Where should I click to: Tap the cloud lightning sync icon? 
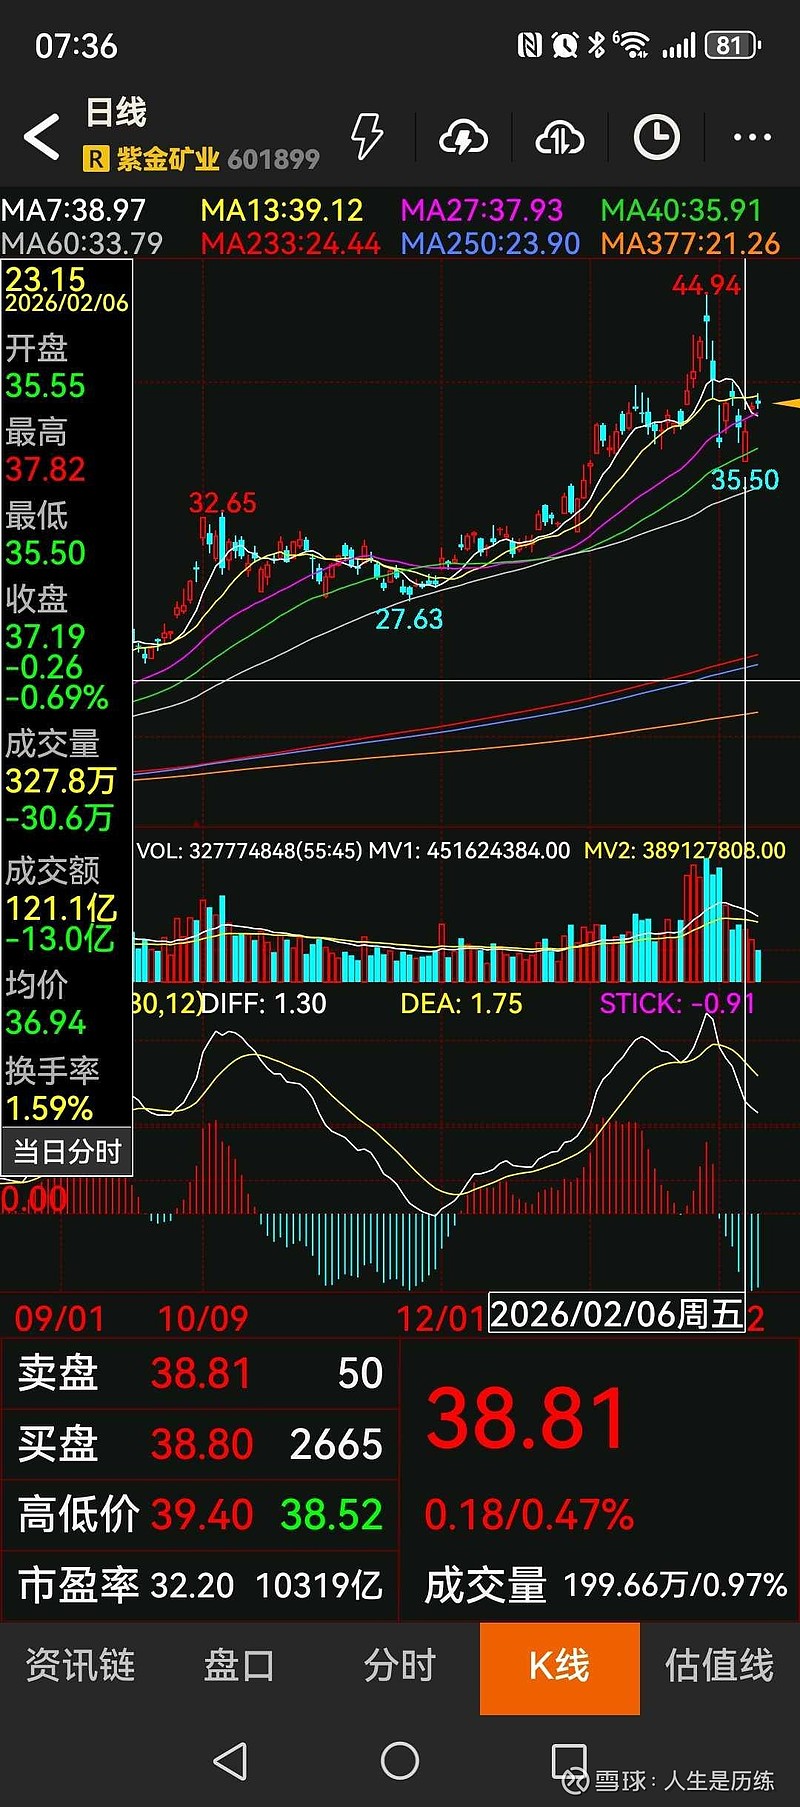tap(464, 138)
